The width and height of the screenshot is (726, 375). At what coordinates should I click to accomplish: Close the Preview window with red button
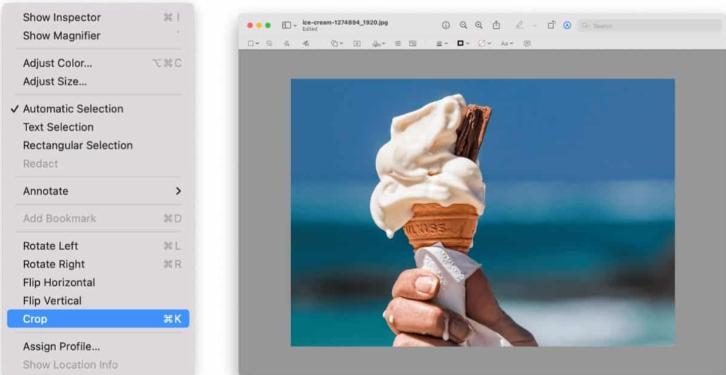coord(250,25)
